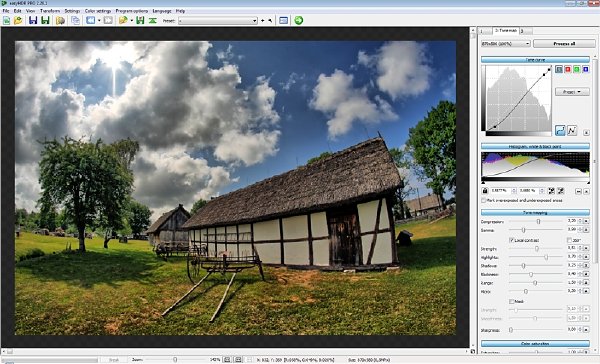Enable mark overexposed and underexposed areas checkbox
This screenshot has height=364, width=600.
tap(484, 200)
